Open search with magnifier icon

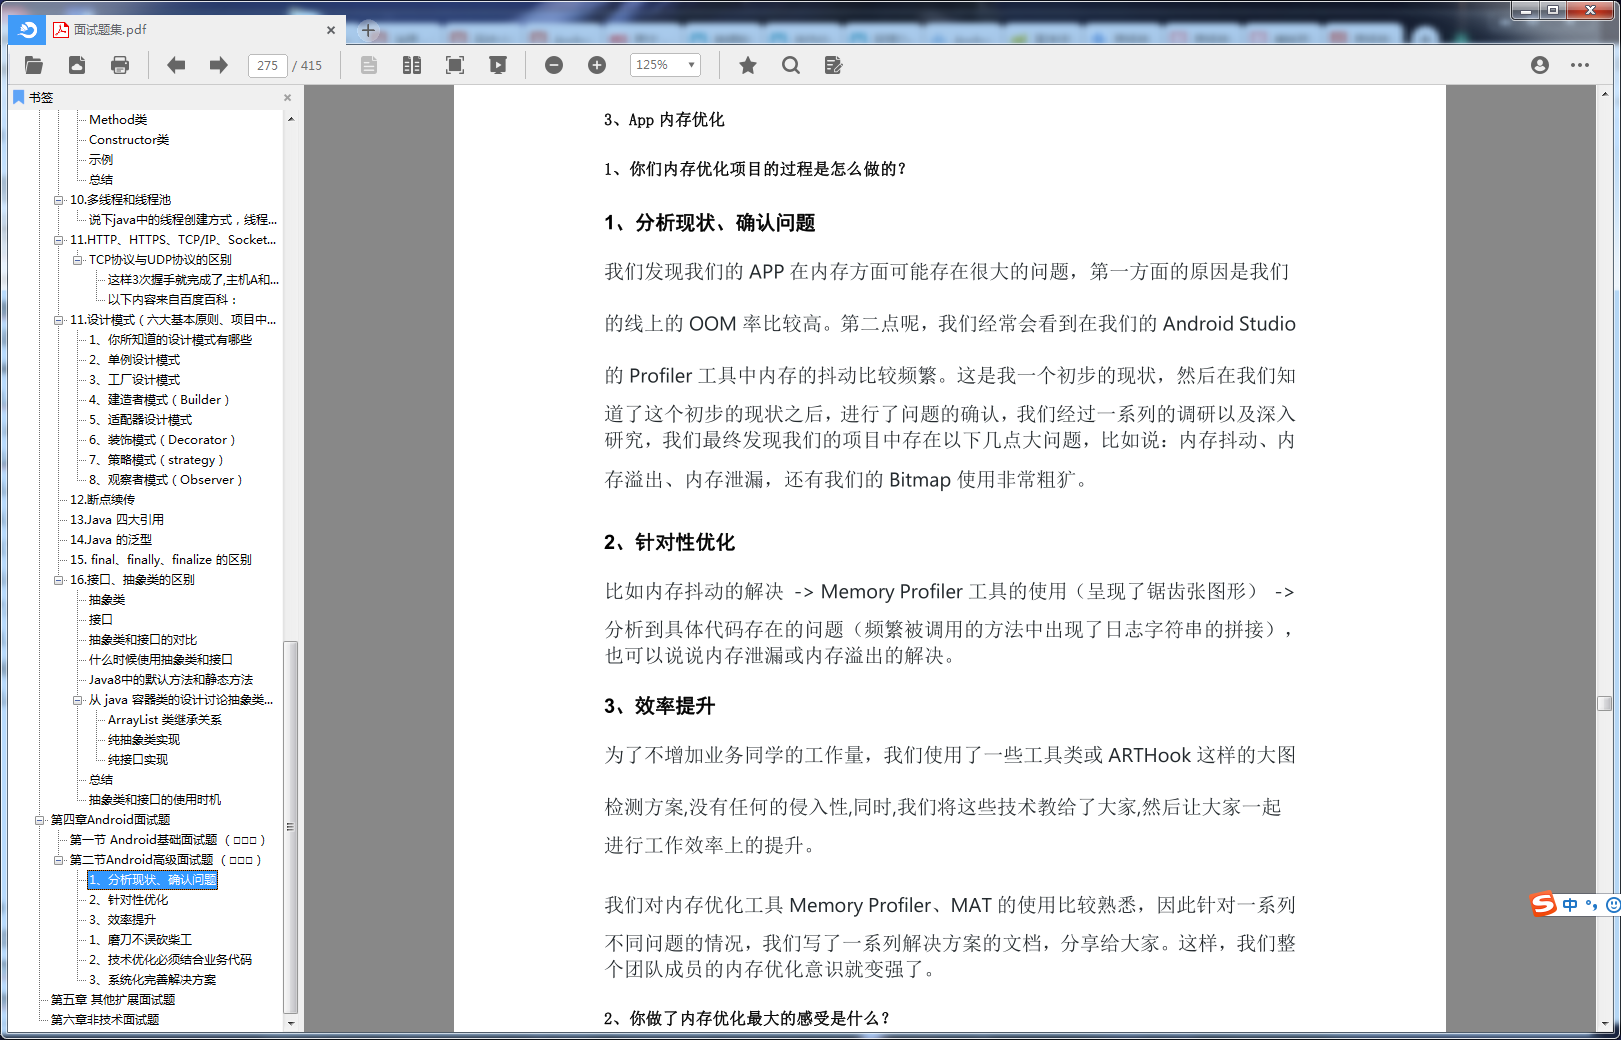coord(791,65)
